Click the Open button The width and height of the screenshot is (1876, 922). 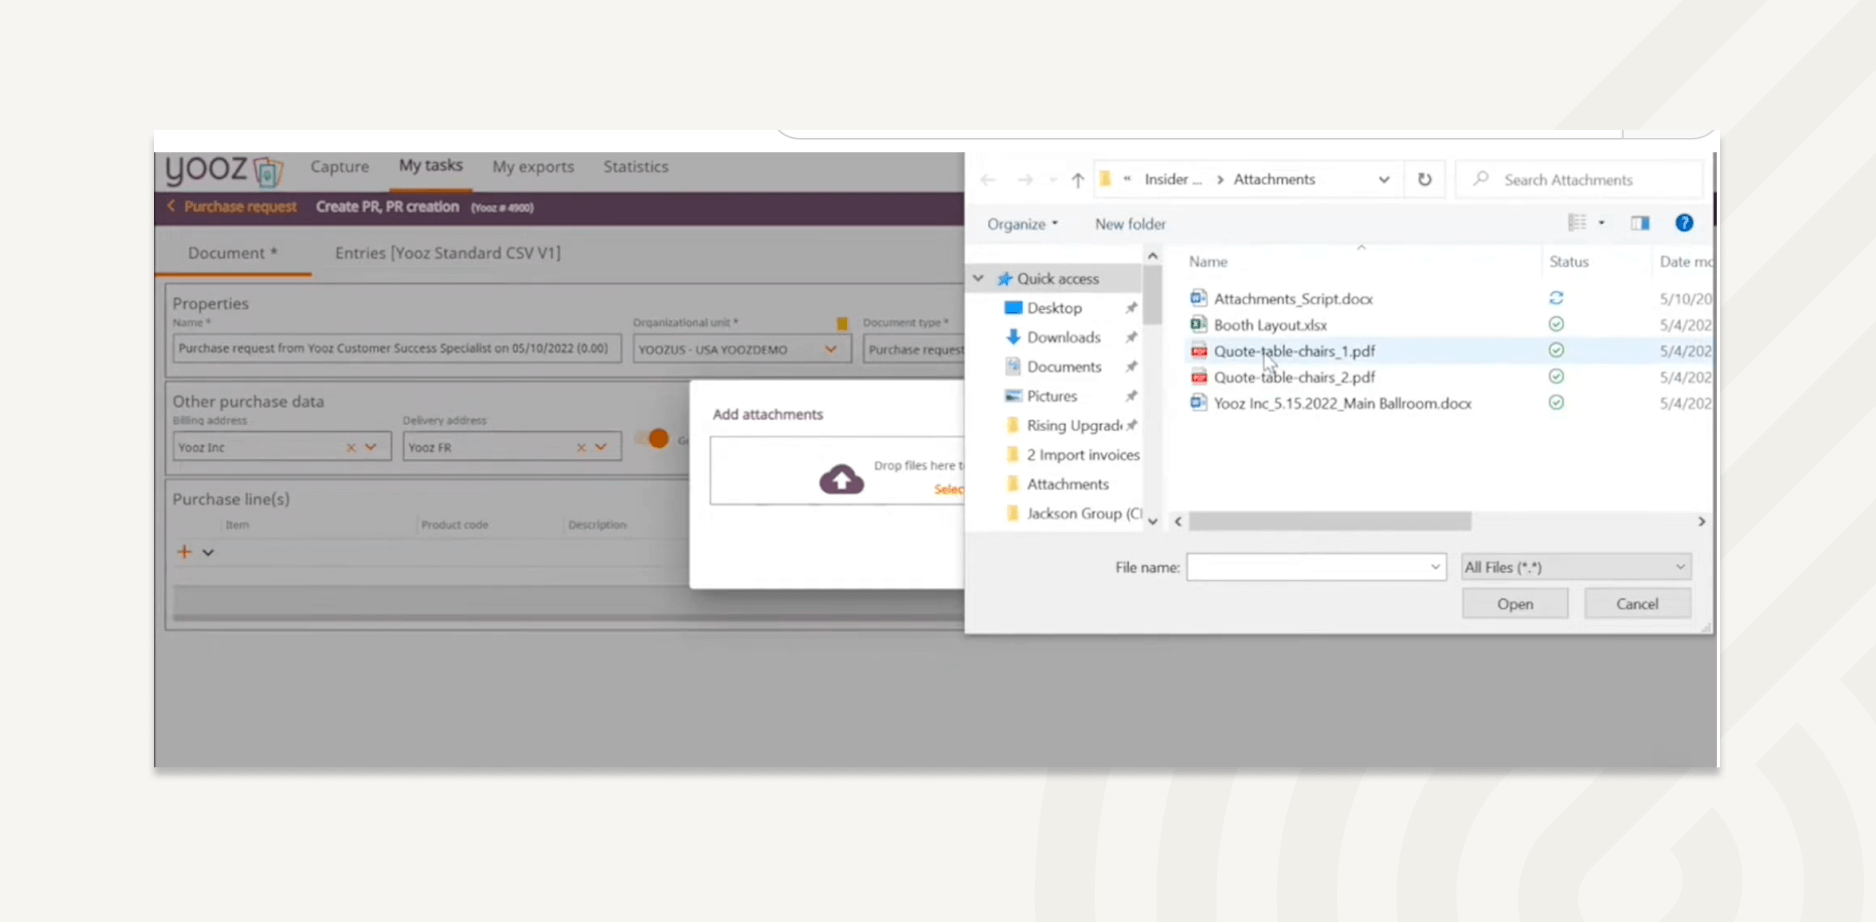tap(1515, 604)
